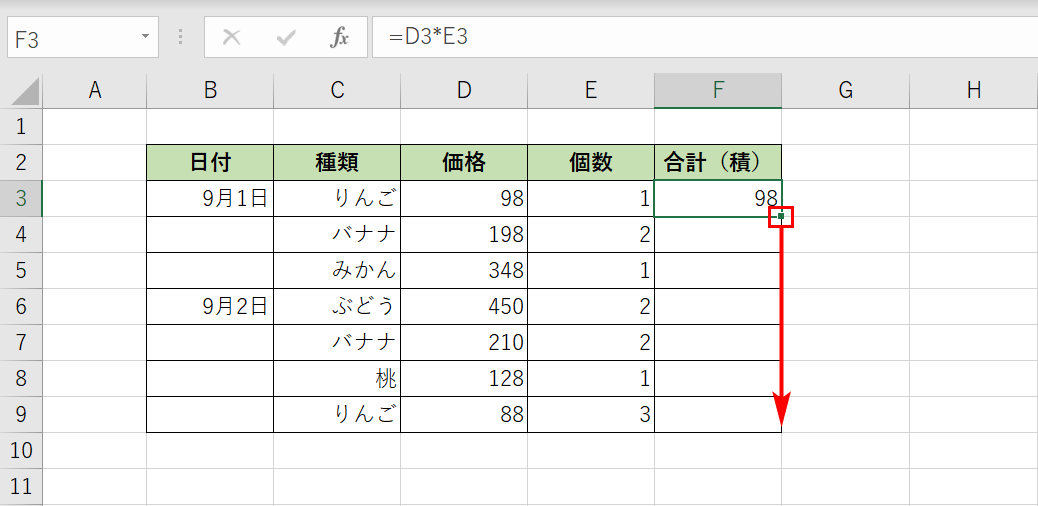Select the 桃 cell
The width and height of the screenshot is (1038, 506).
pos(337,378)
